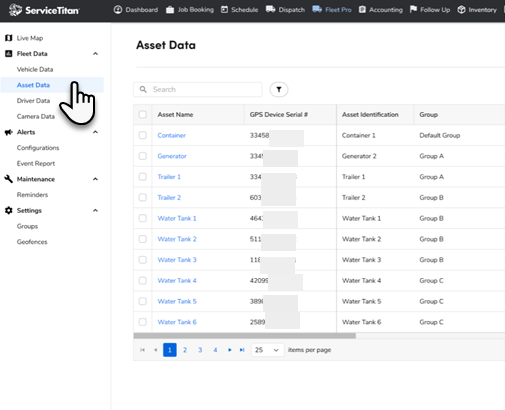505x410 pixels.
Task: Go to the Schedule section
Action: pyautogui.click(x=239, y=10)
